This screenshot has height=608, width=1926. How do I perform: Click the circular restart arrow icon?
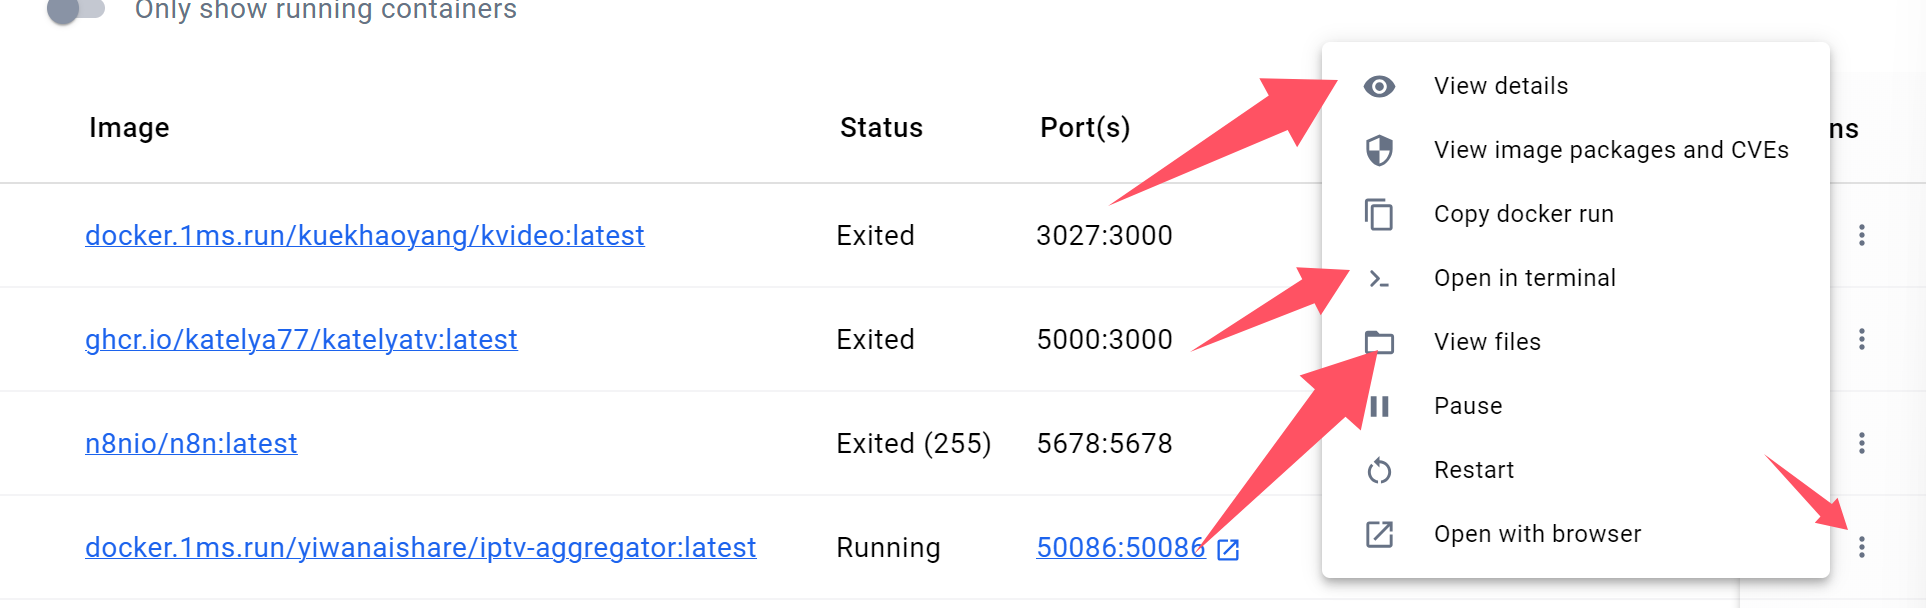1379,471
